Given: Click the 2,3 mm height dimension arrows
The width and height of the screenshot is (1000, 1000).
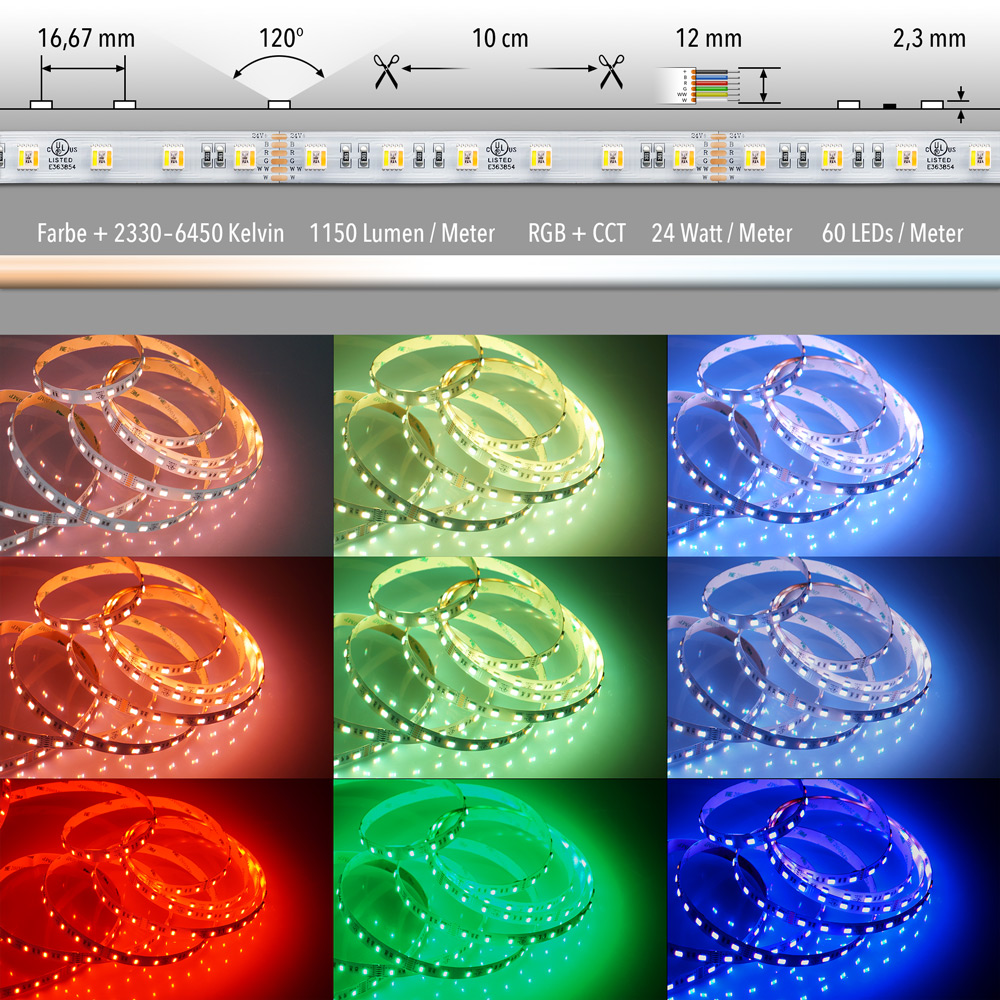Looking at the screenshot, I should 961,107.
